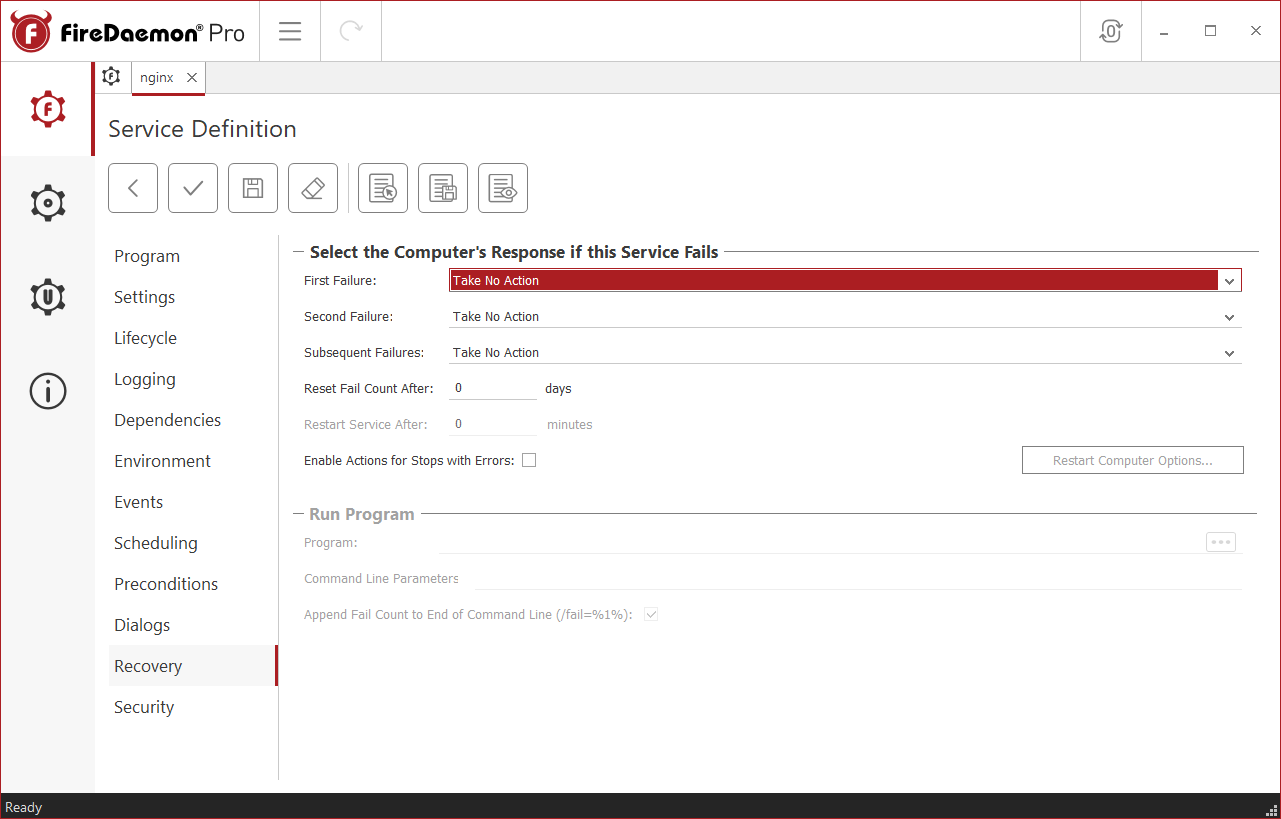Toggle Enable Actions for Stops with Errors
Viewport: 1281px width, 819px height.
point(529,460)
